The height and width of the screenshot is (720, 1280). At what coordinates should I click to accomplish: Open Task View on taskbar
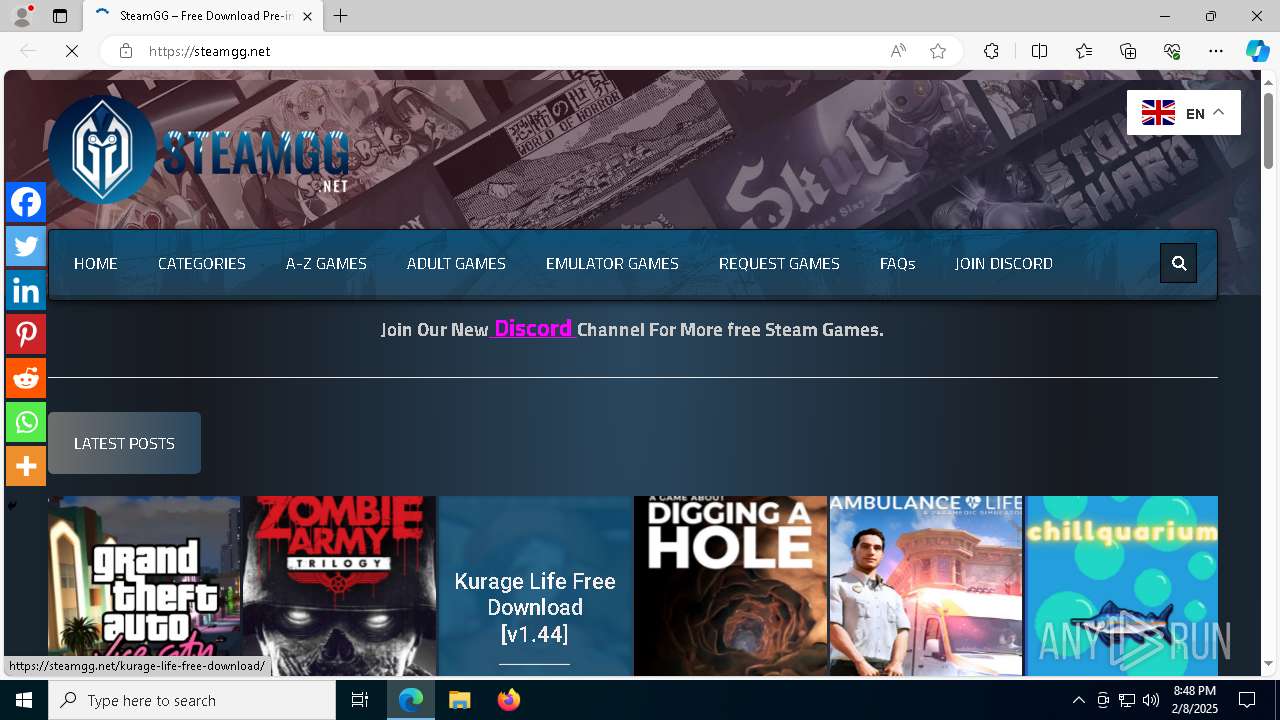pyautogui.click(x=360, y=700)
